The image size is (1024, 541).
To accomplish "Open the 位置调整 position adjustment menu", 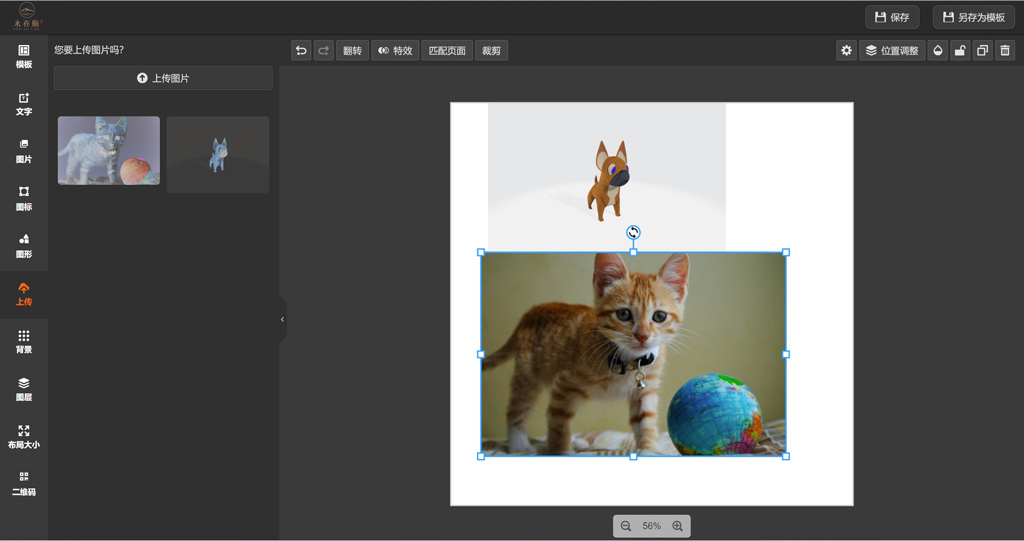I will [892, 50].
